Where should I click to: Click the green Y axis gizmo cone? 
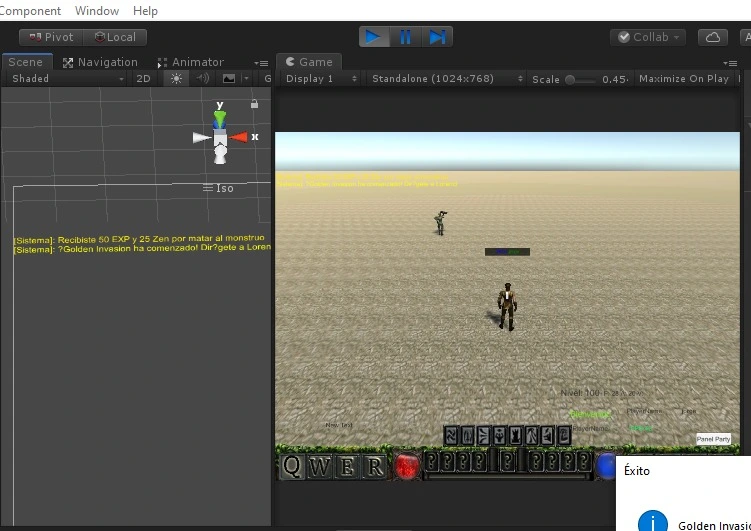[x=220, y=118]
